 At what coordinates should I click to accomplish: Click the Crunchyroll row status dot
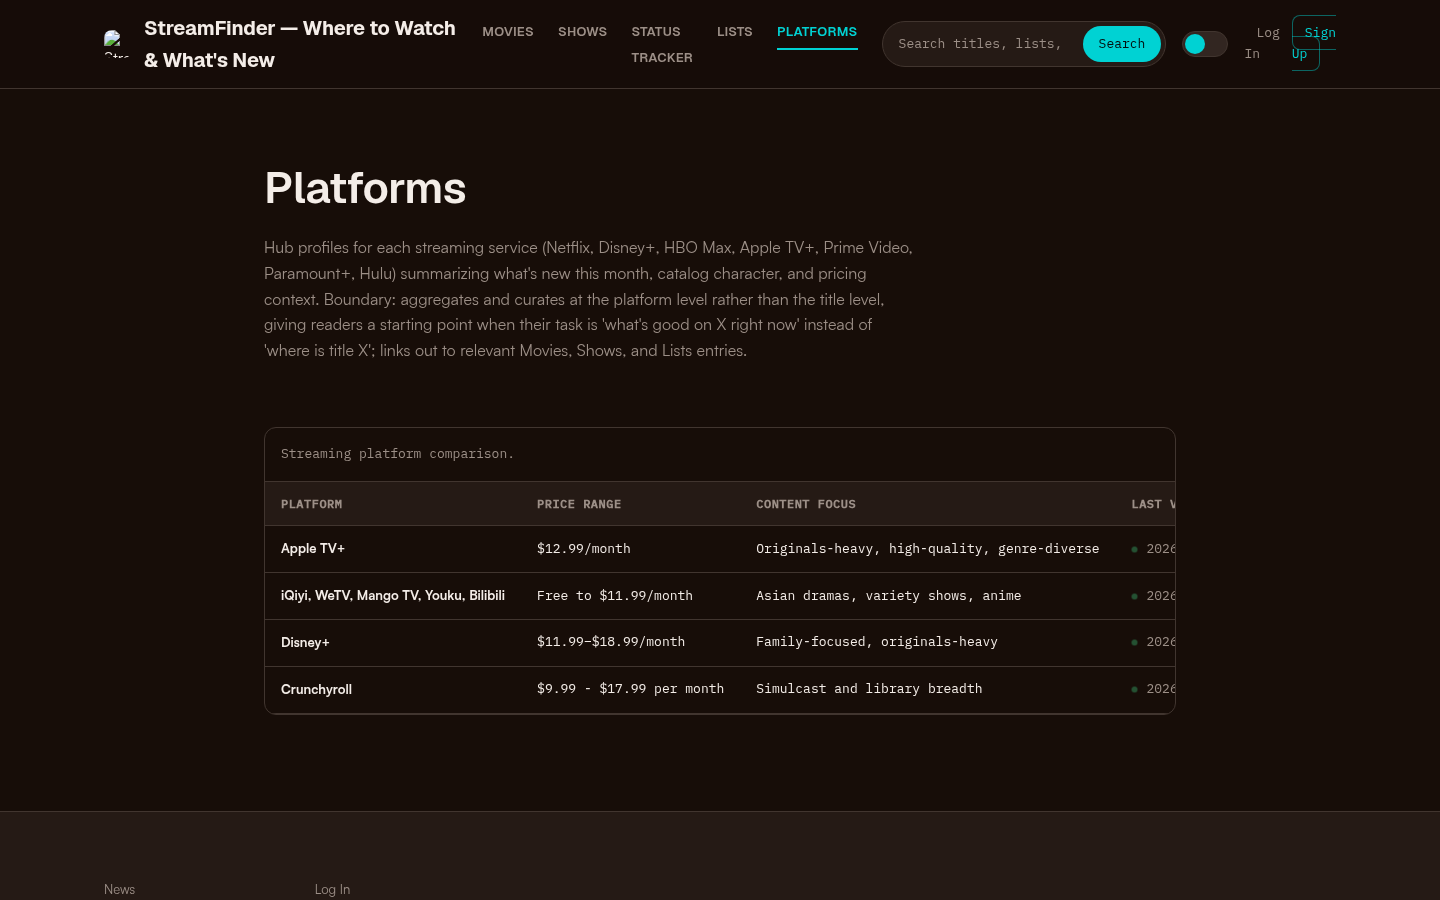click(1134, 689)
